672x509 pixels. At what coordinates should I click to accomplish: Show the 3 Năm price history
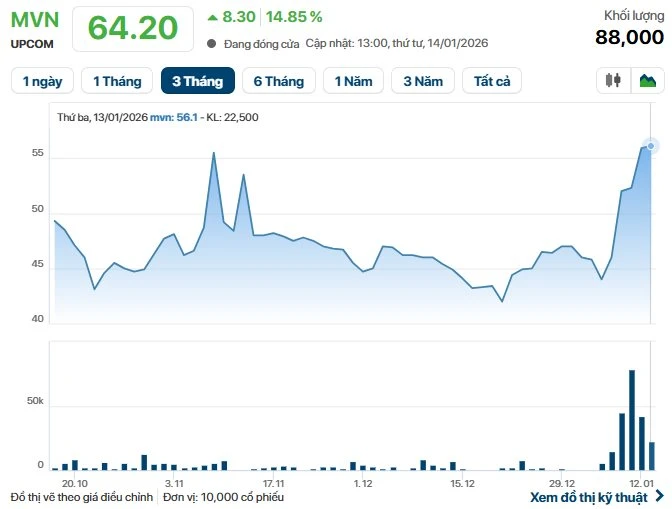coord(423,81)
